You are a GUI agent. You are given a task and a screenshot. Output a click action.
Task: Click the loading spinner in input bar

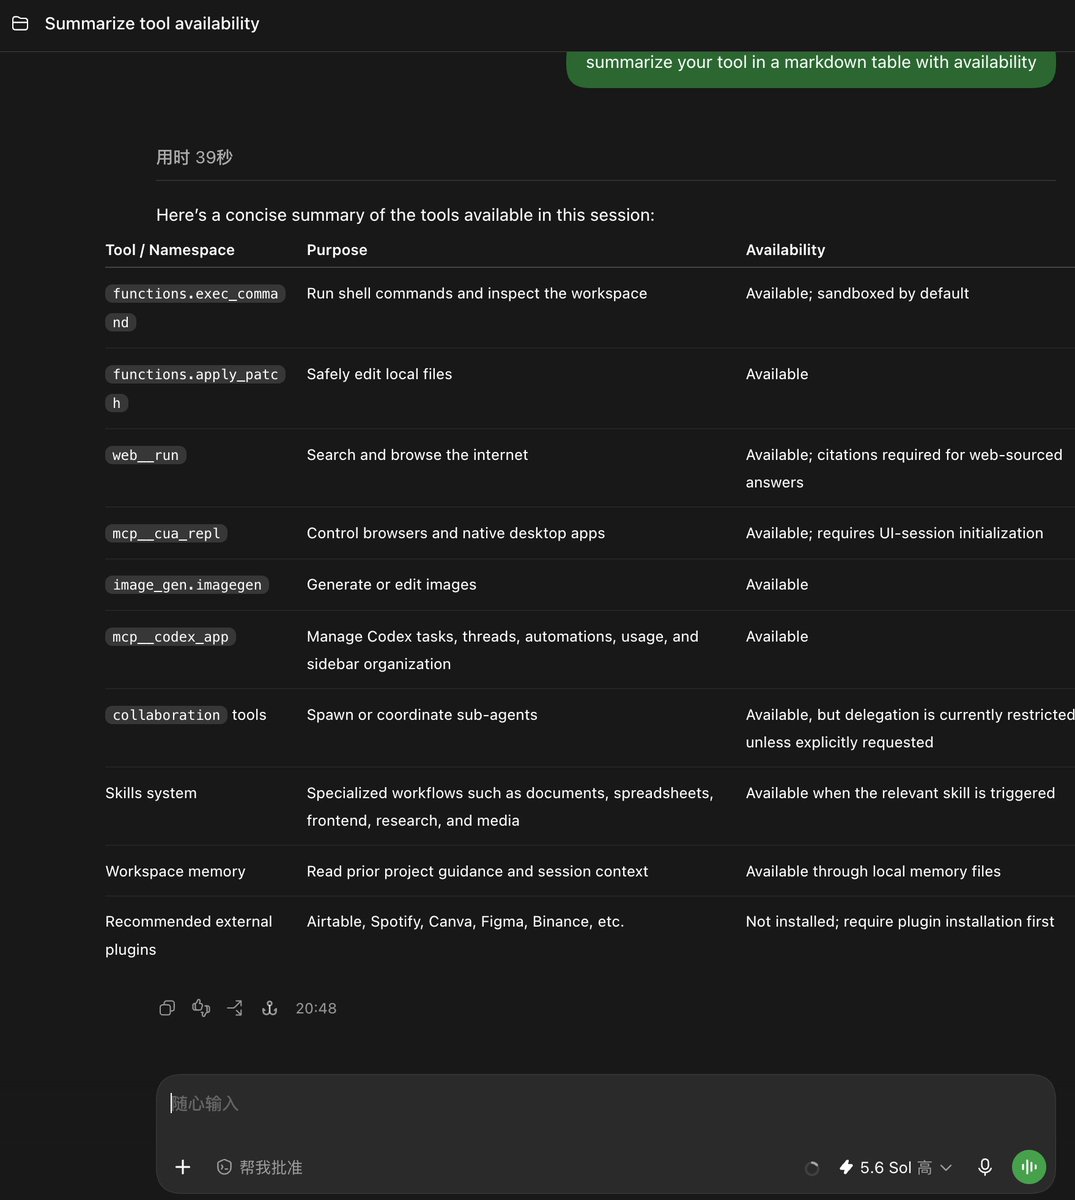click(812, 1168)
